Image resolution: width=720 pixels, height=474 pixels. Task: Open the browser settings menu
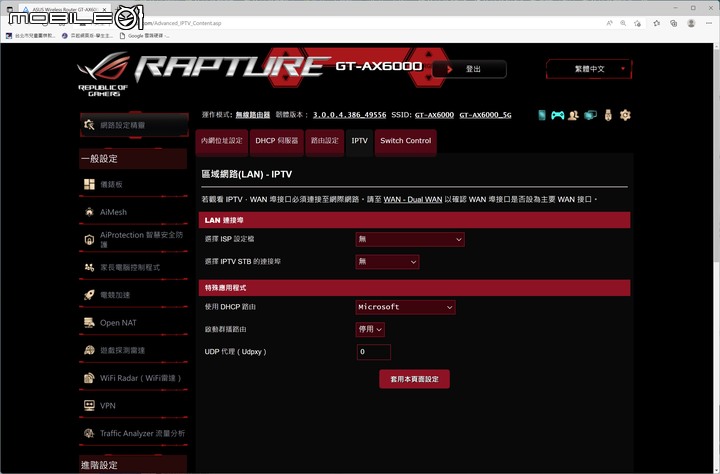(x=709, y=23)
